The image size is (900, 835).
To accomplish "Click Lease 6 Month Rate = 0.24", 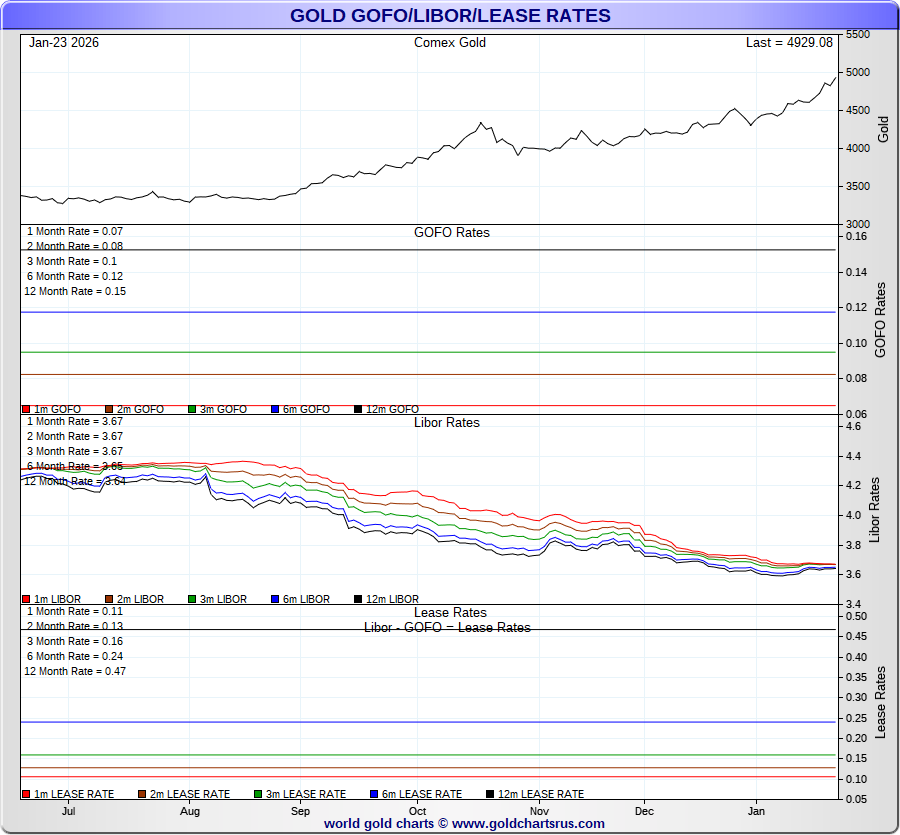I will click(x=75, y=656).
